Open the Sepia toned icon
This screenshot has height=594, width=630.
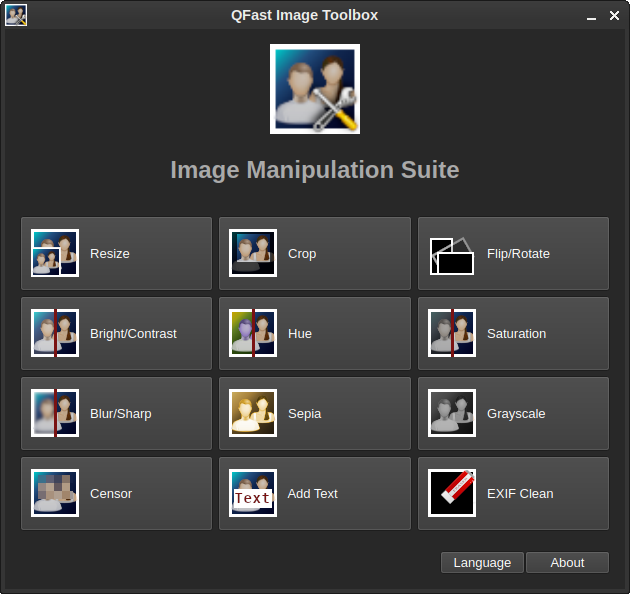coord(253,414)
